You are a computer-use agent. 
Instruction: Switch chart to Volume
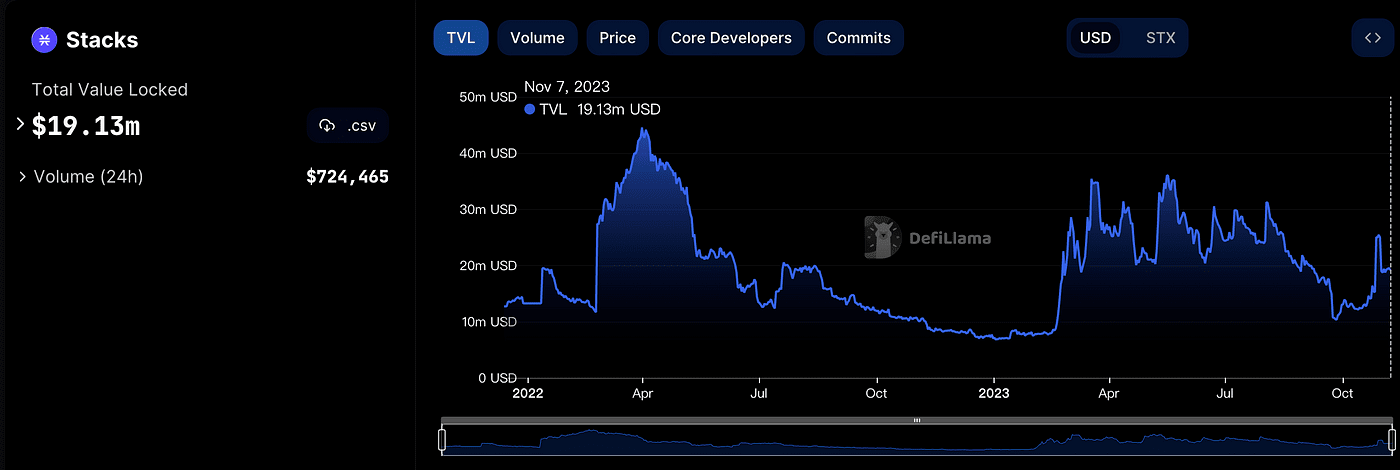tap(537, 38)
